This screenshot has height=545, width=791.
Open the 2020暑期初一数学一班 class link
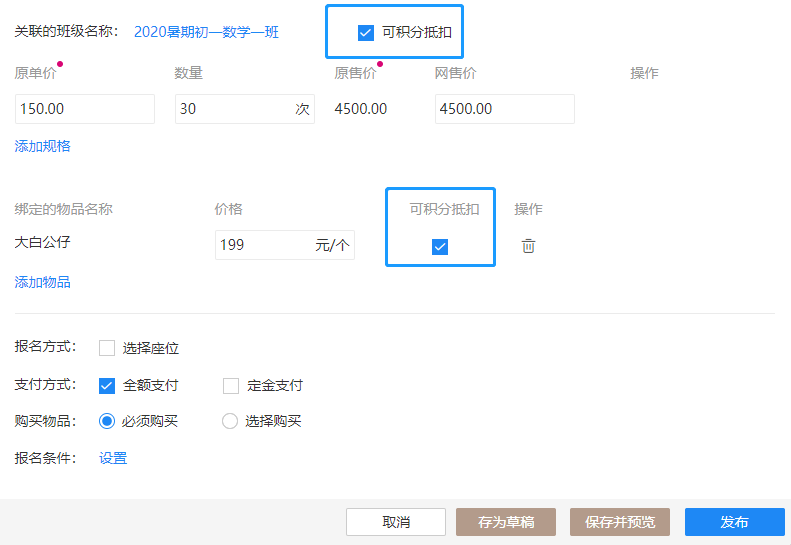coord(206,32)
